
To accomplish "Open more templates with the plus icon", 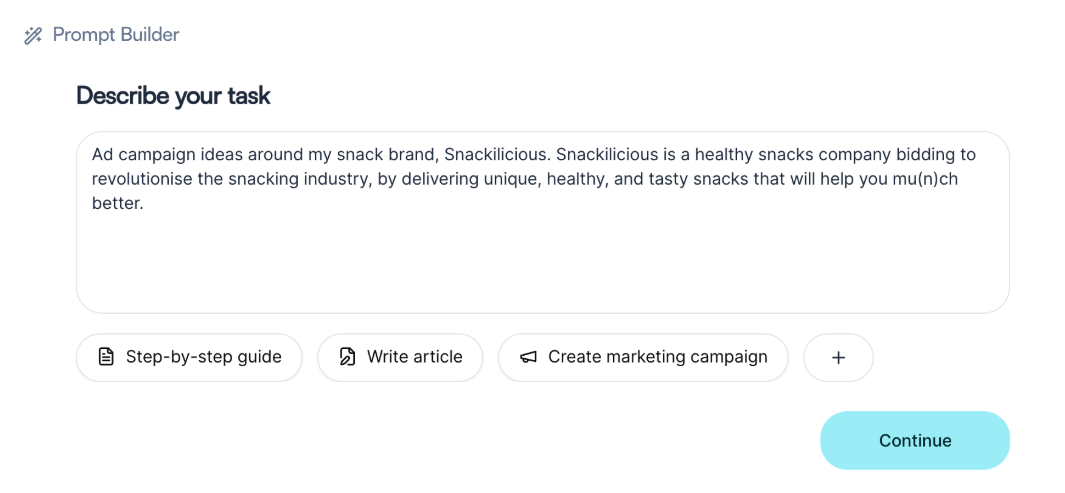I will coord(838,358).
